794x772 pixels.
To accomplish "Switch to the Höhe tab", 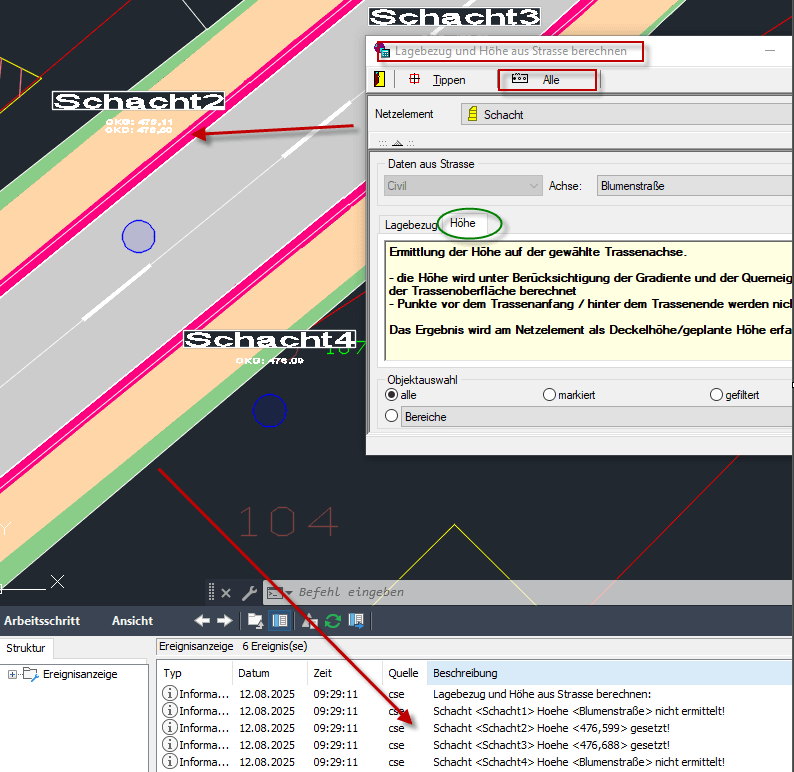I will pyautogui.click(x=463, y=223).
